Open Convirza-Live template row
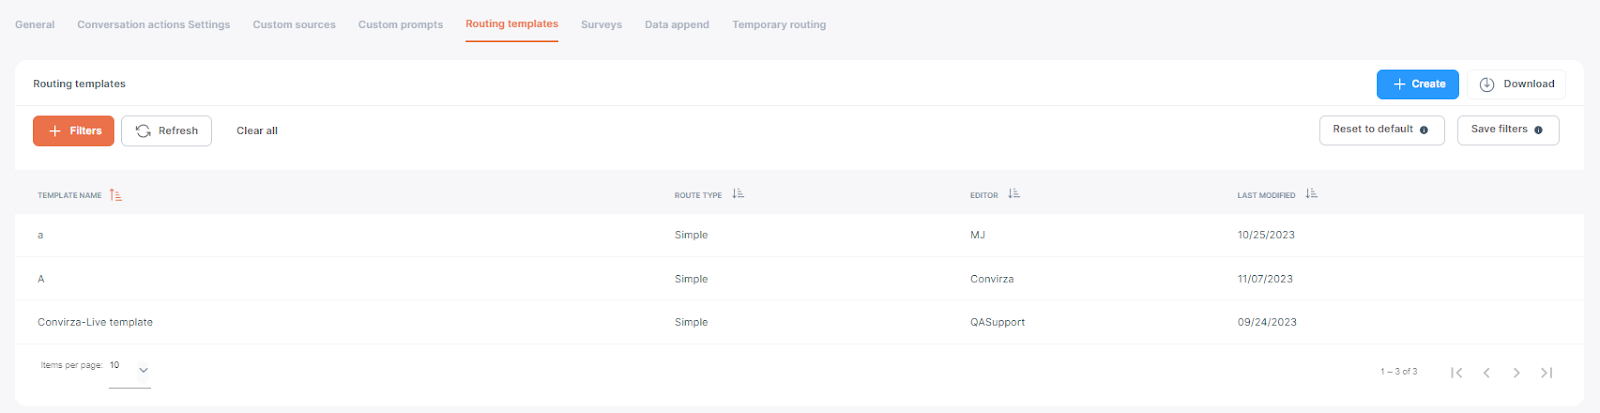 [799, 322]
